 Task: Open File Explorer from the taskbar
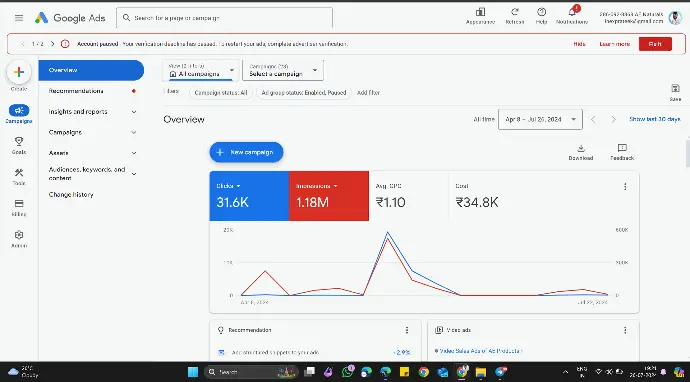(x=481, y=372)
